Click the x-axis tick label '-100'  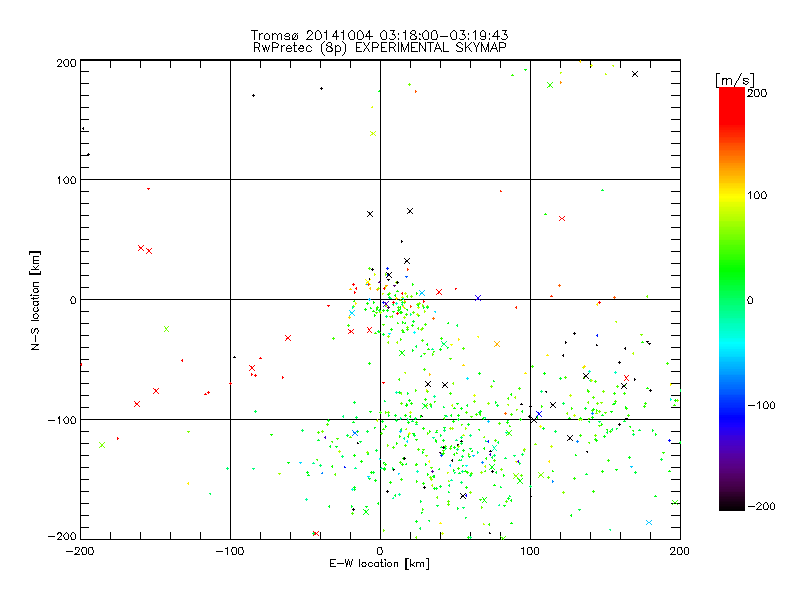230,551
